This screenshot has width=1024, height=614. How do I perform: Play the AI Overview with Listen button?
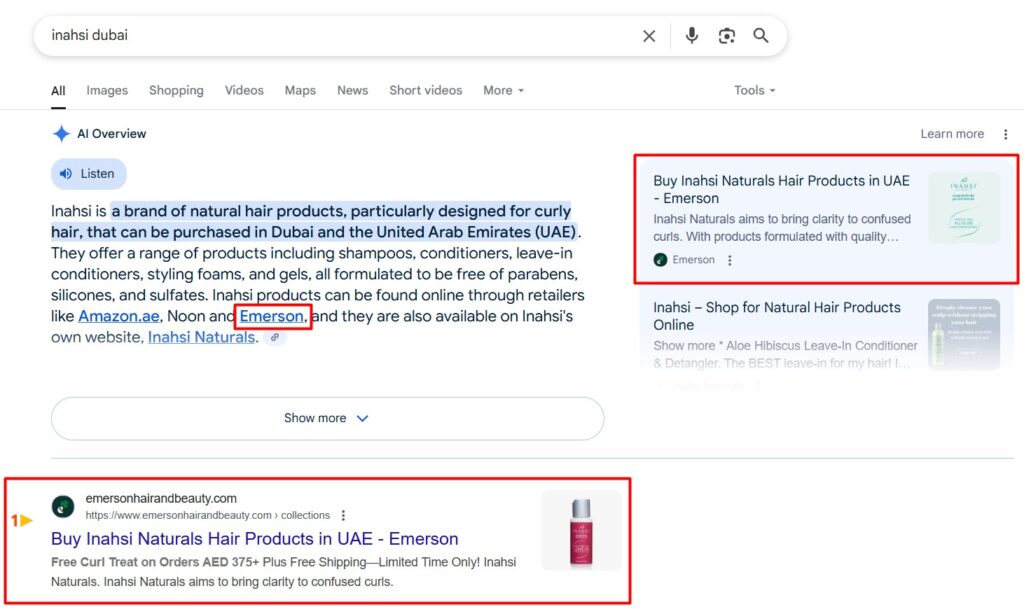[x=89, y=174]
